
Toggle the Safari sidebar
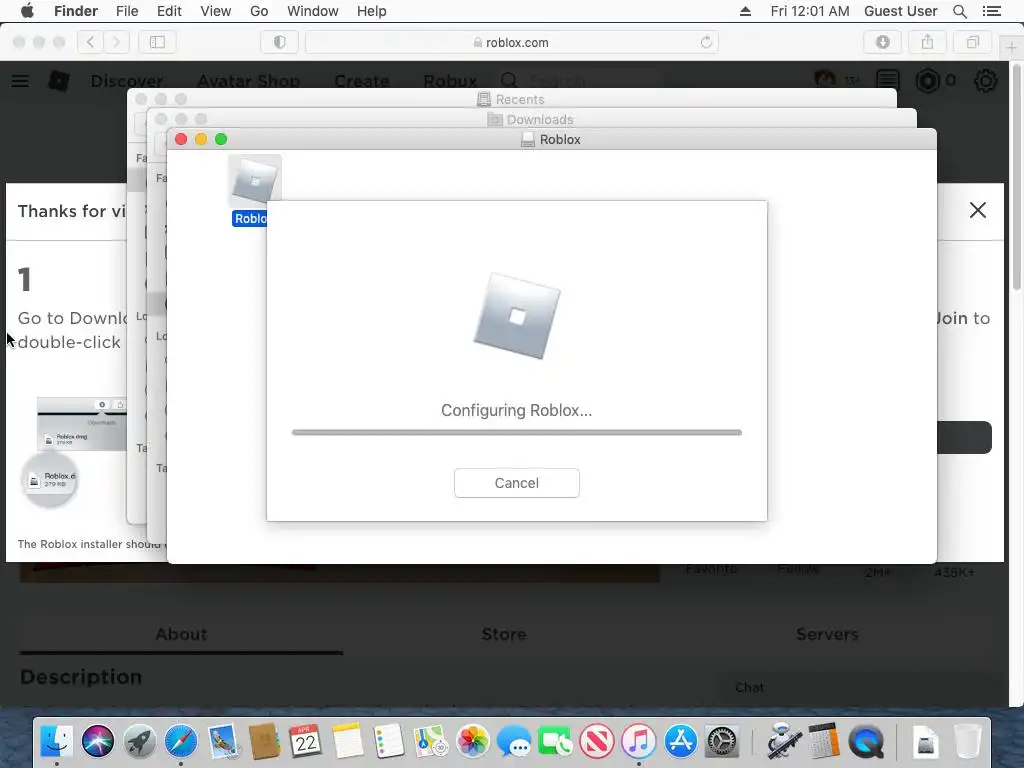pyautogui.click(x=157, y=42)
